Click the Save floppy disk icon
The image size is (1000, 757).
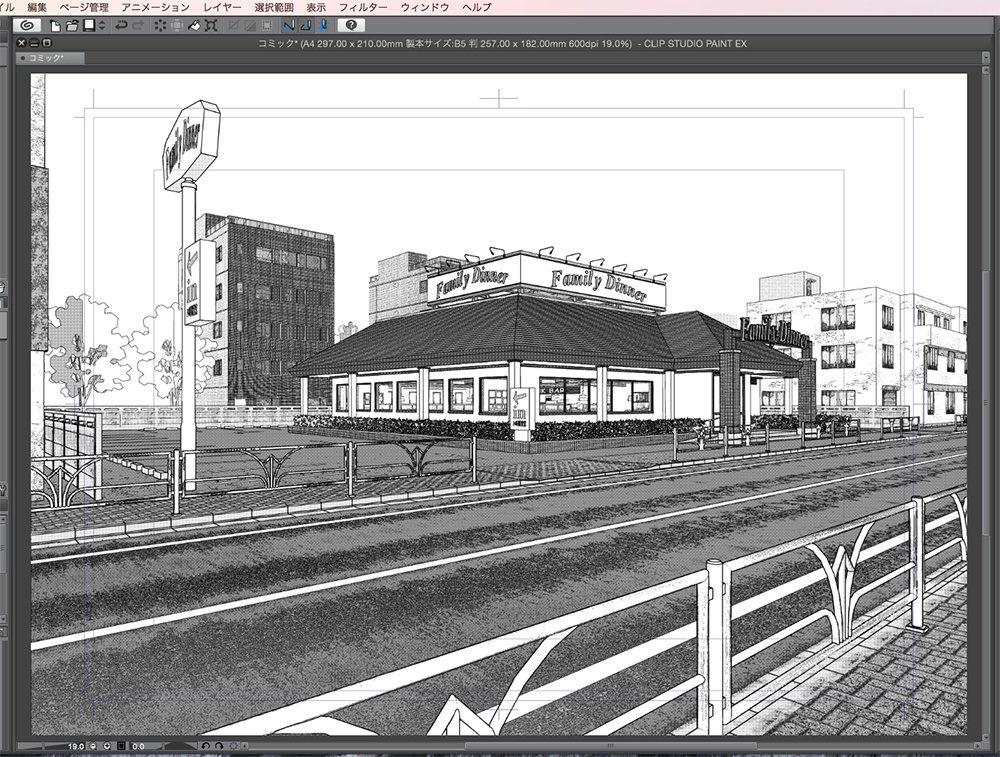click(89, 26)
